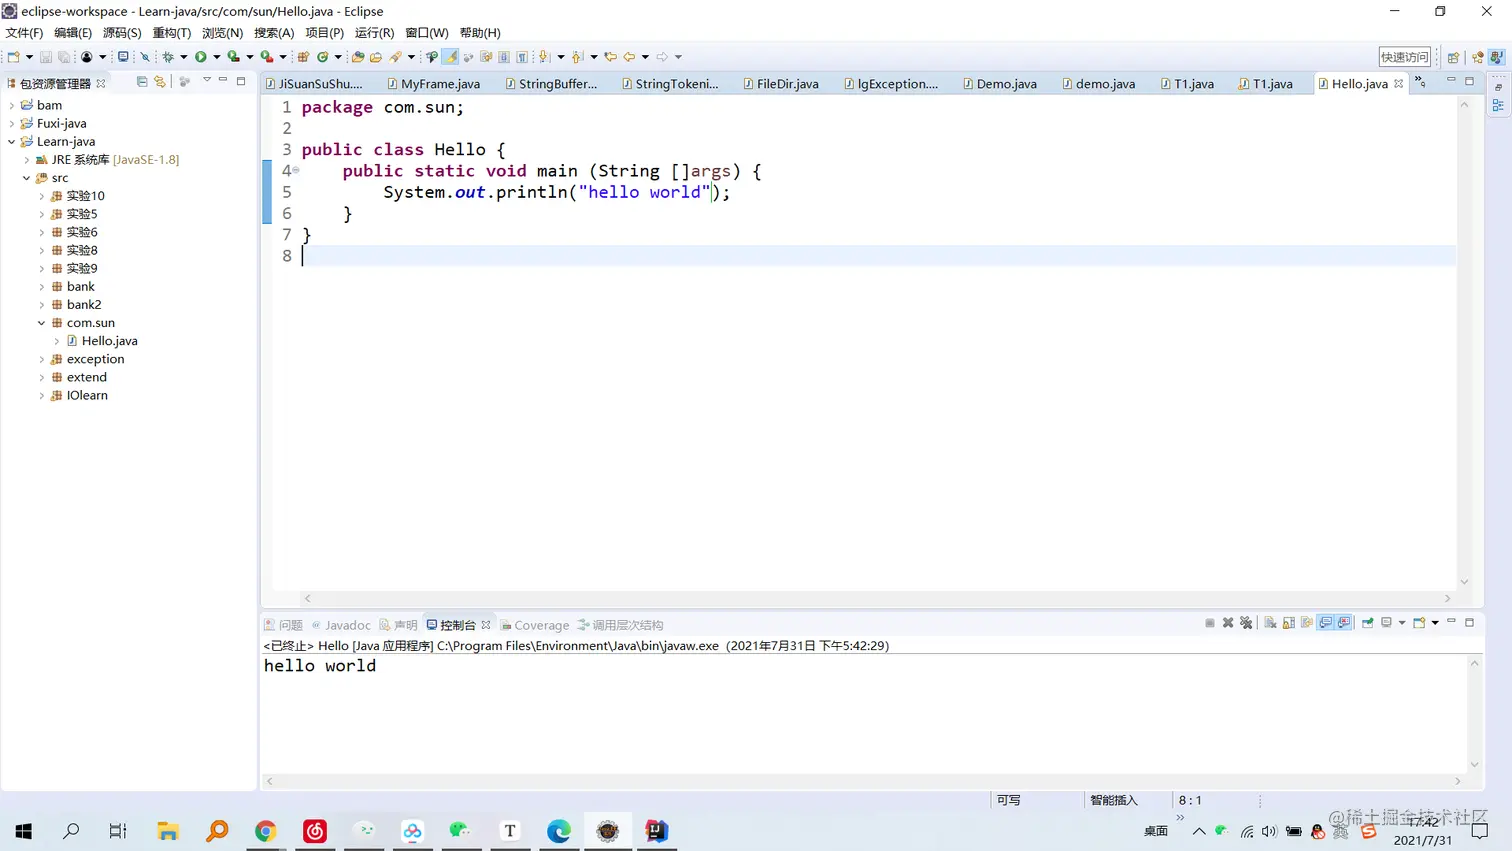Image resolution: width=1512 pixels, height=851 pixels.
Task: Open the 帮助(H) menu
Action: click(x=480, y=33)
